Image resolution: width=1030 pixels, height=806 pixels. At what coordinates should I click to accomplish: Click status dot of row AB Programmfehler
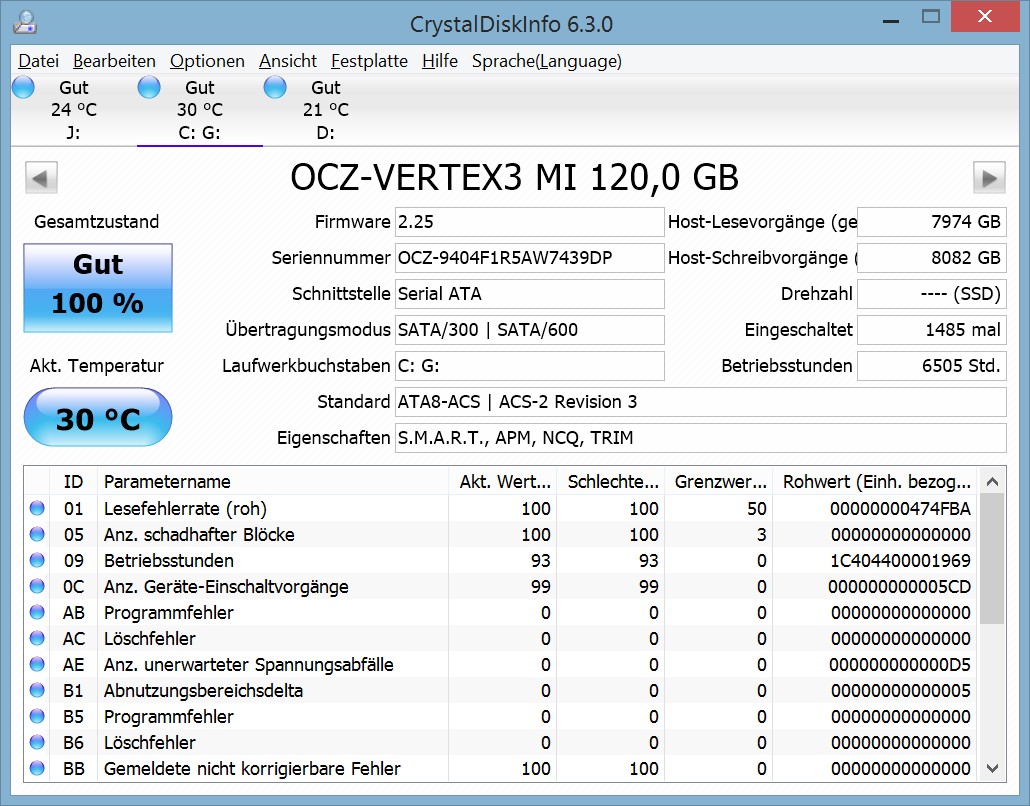point(37,612)
